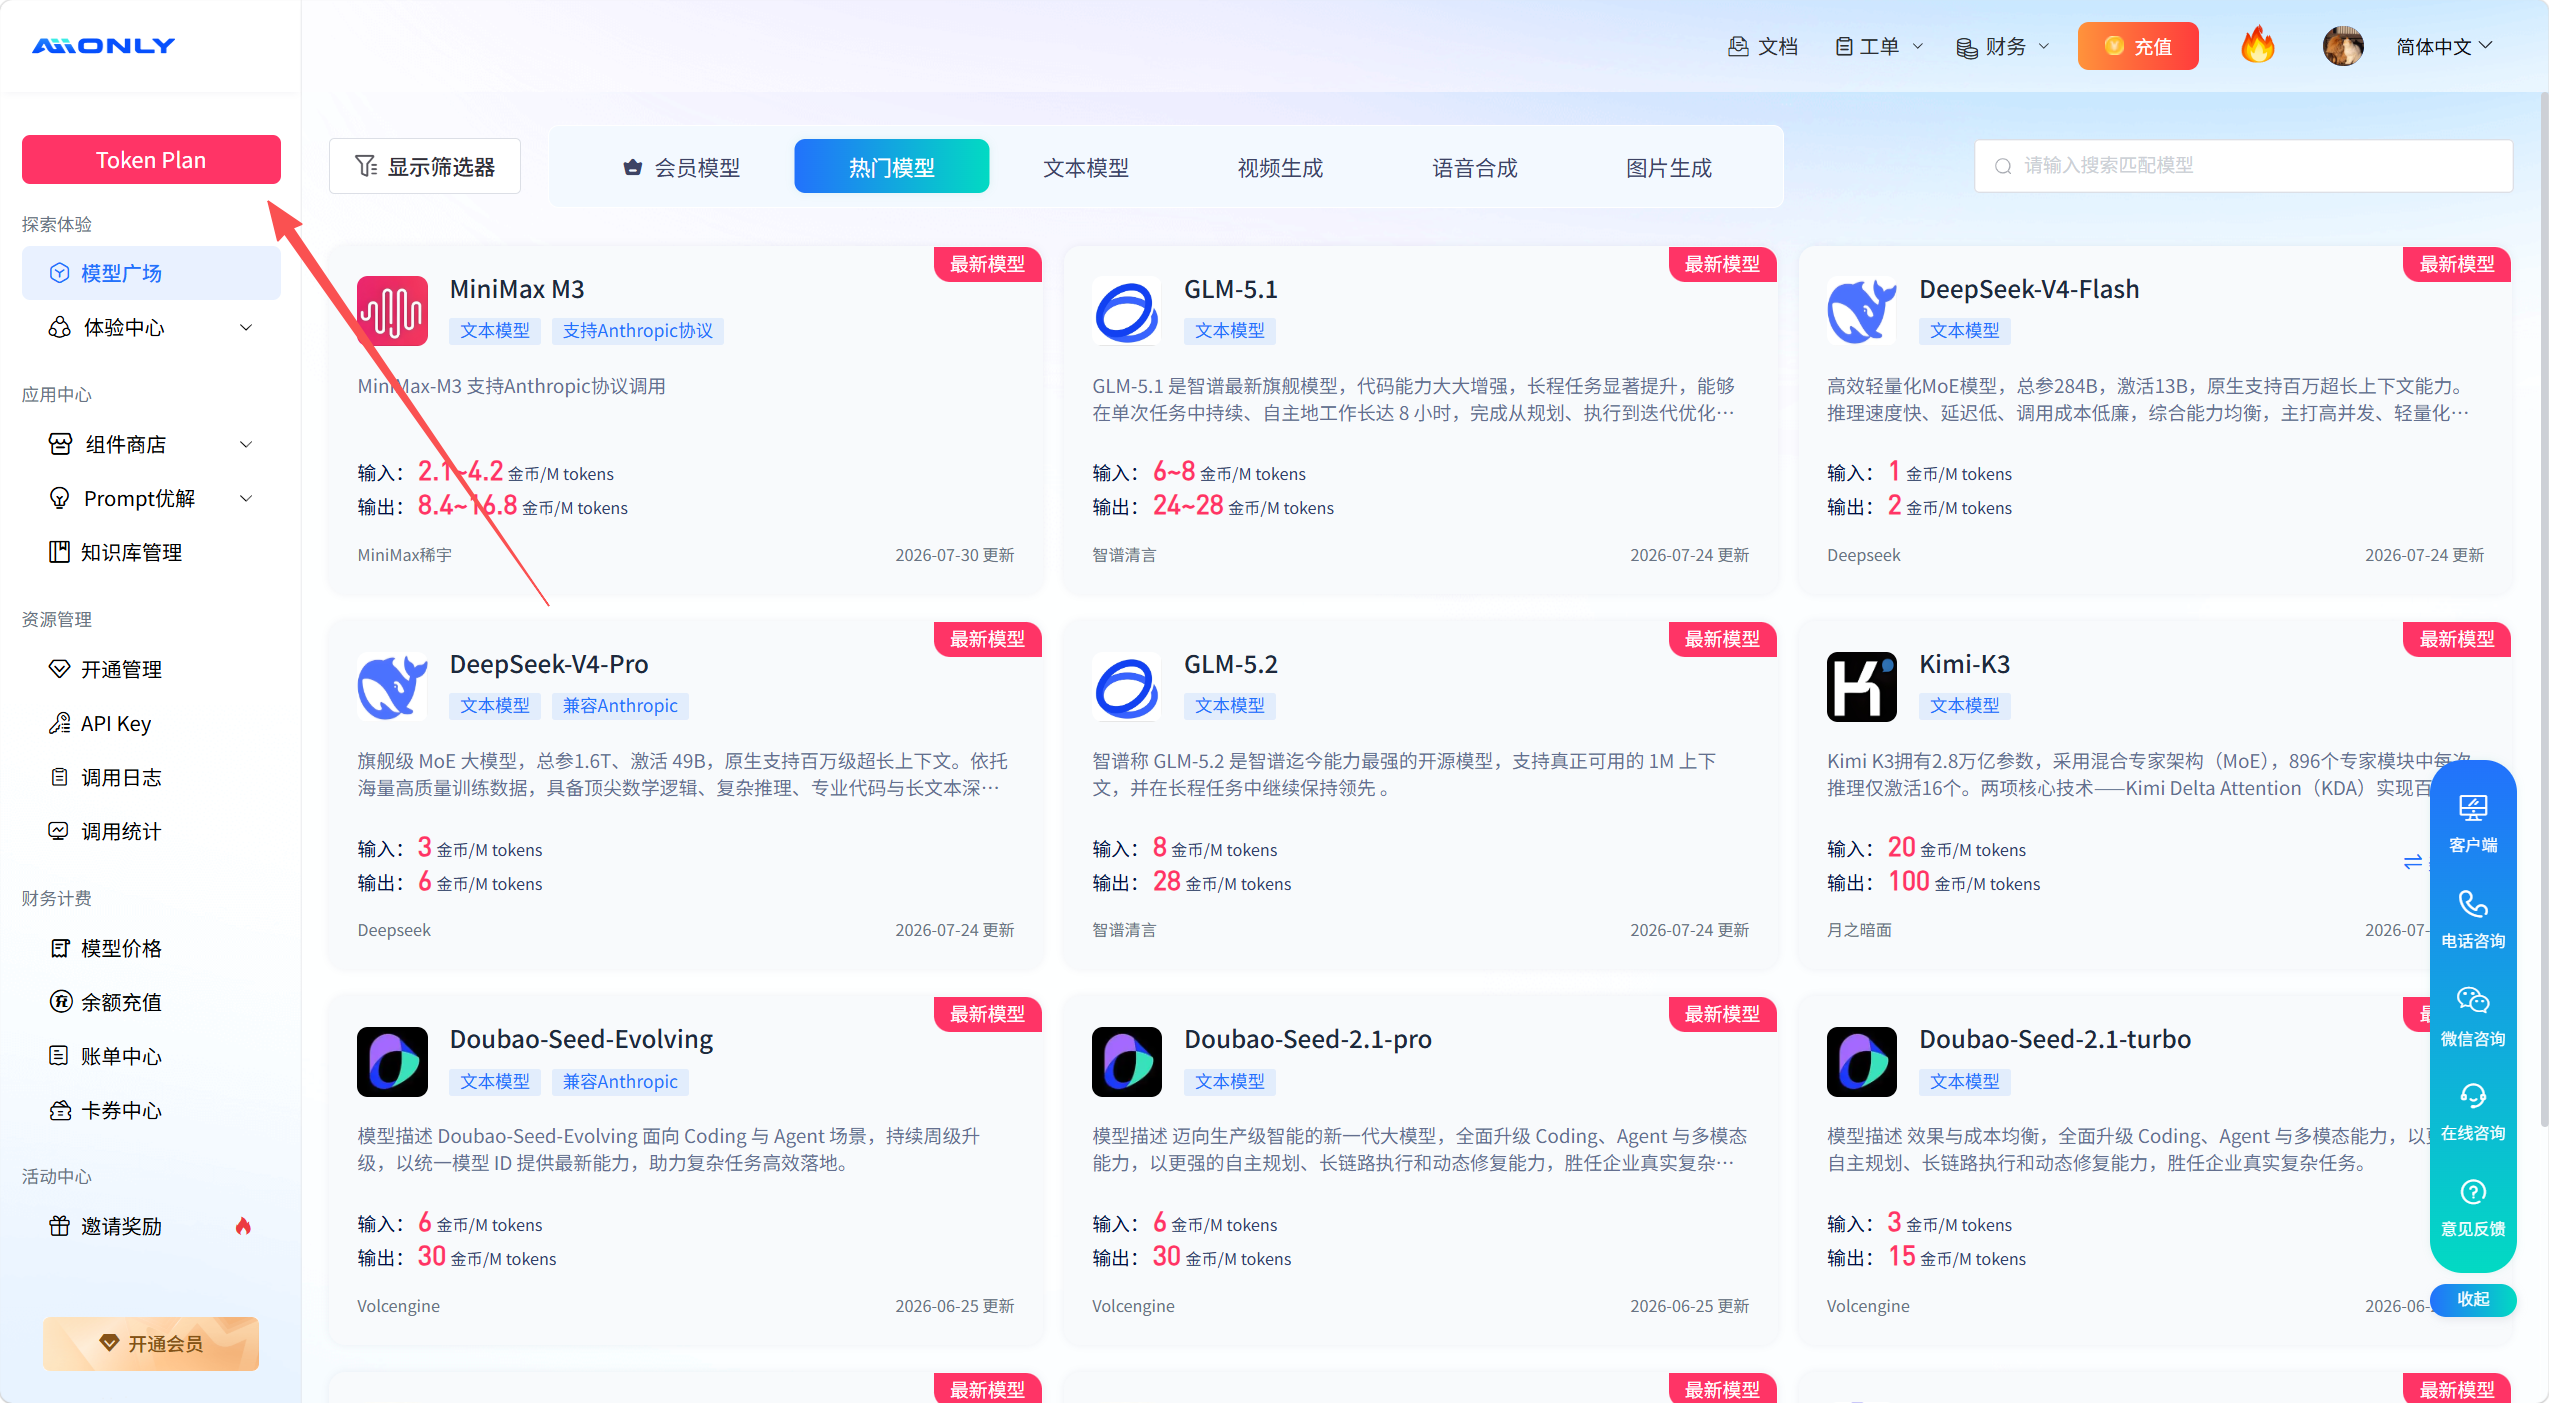The image size is (2549, 1403).
Task: Click the Kimi-K3 model title
Action: tap(1964, 664)
